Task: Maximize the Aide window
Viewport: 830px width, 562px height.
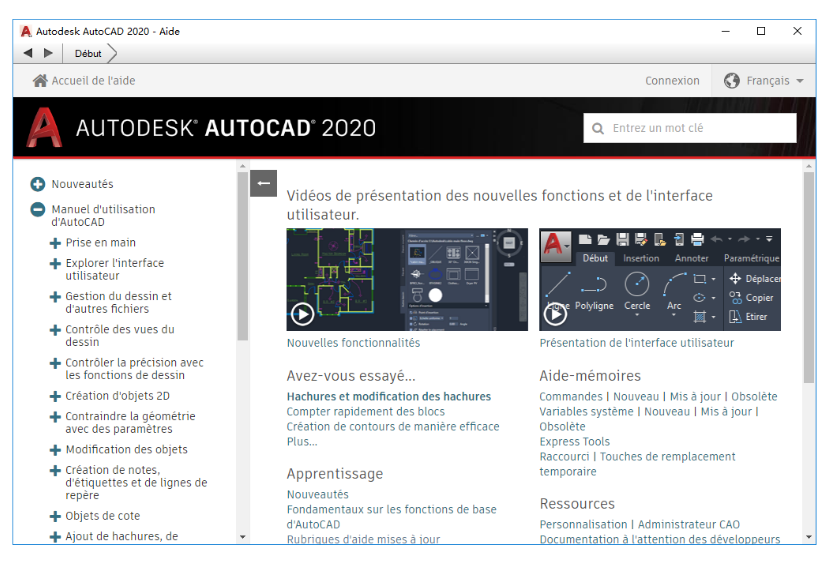Action: pos(761,31)
